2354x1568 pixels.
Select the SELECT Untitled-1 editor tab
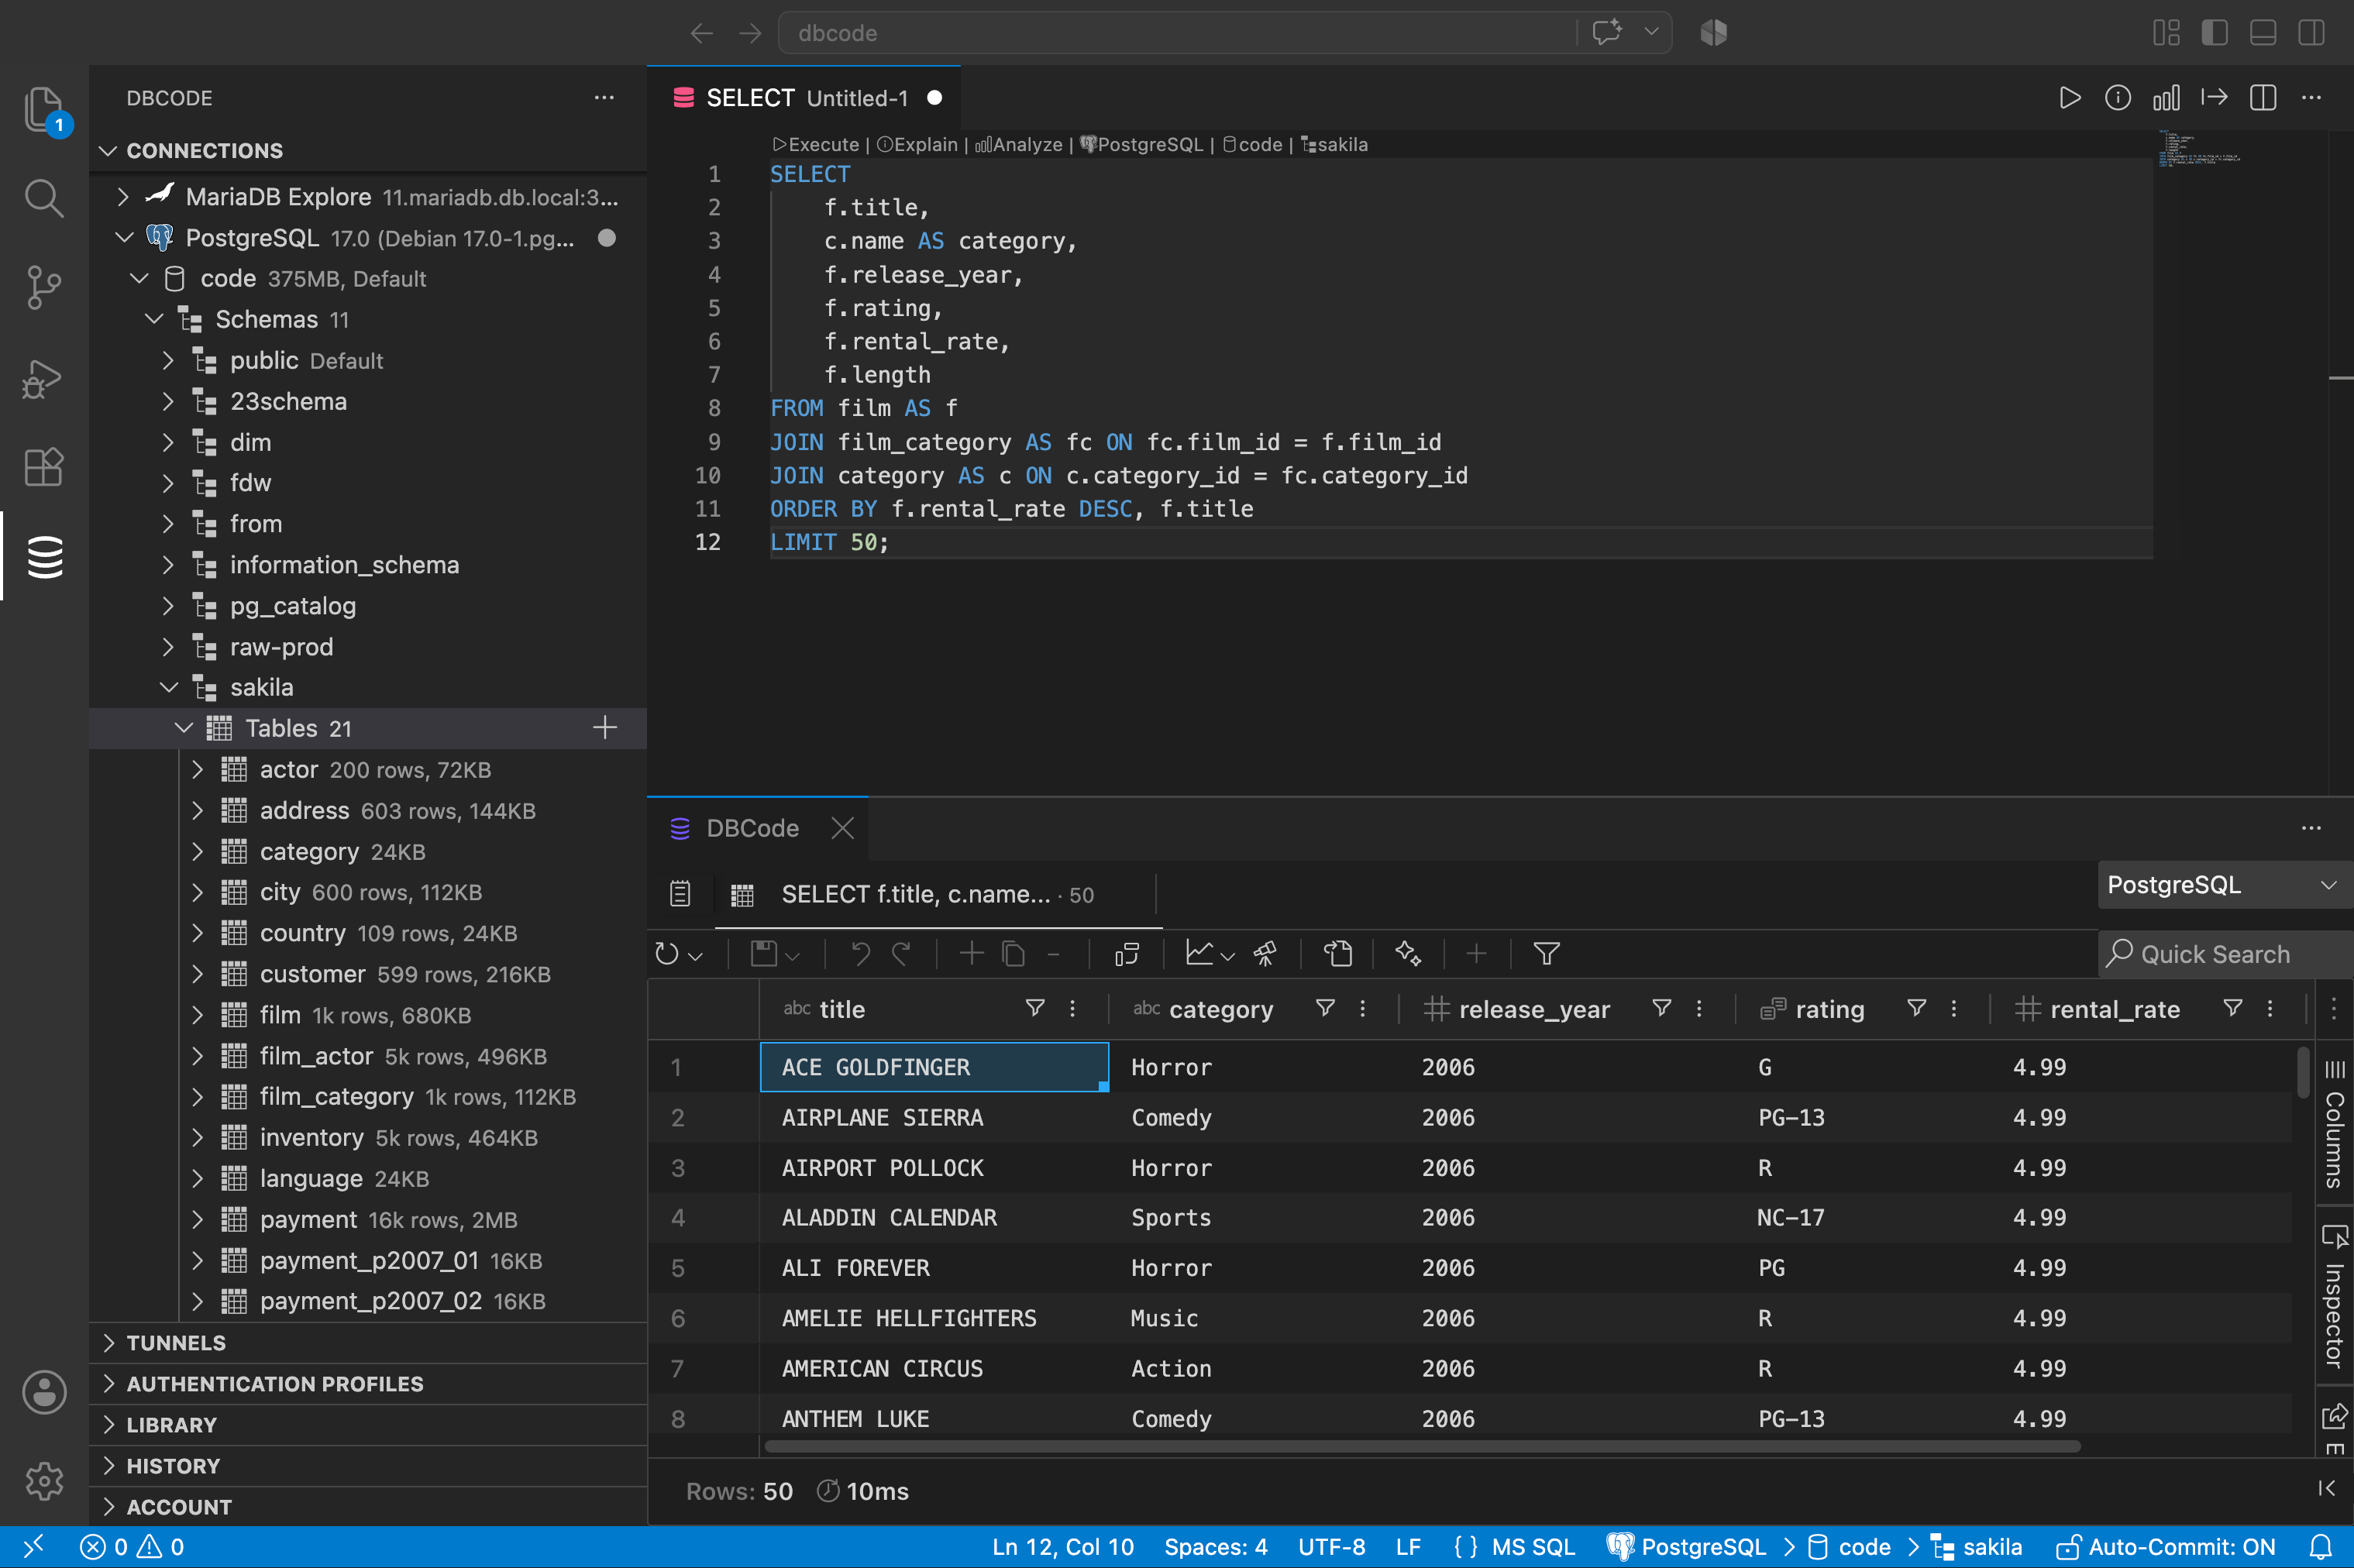tap(805, 98)
